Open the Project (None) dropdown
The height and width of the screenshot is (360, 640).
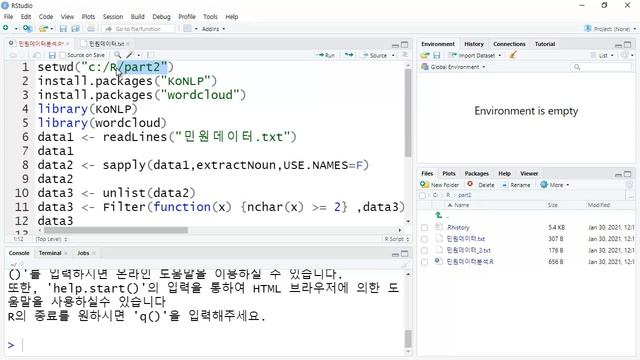click(x=610, y=29)
